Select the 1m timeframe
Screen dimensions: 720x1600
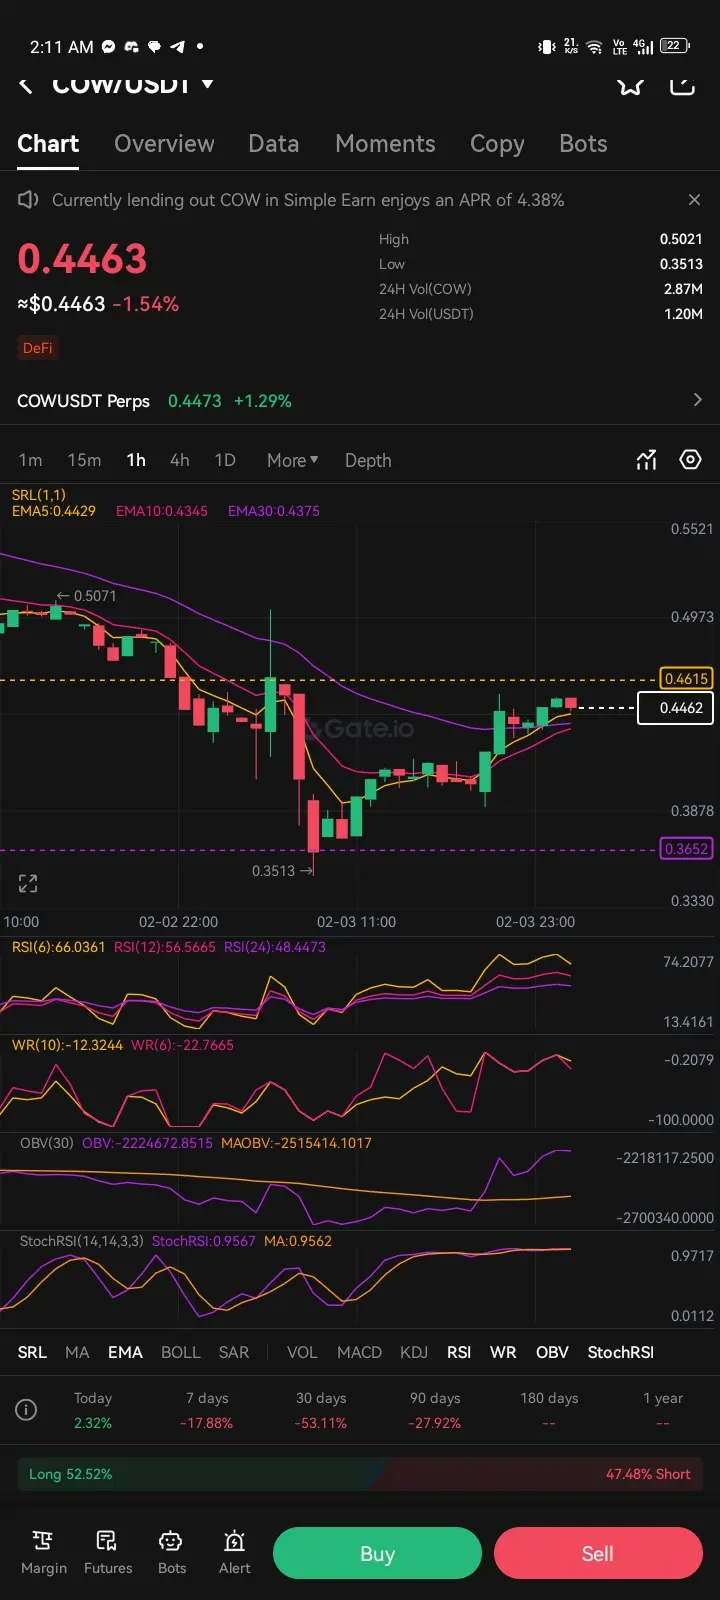(30, 460)
